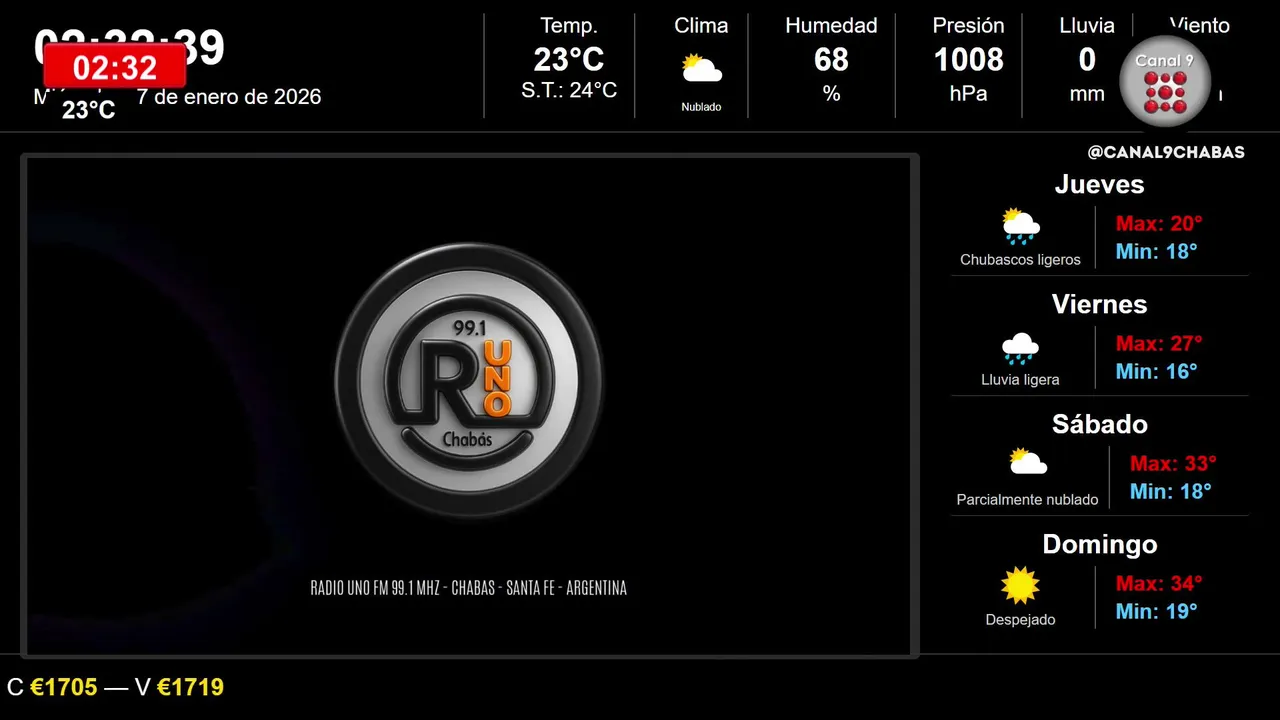Viewport: 1280px width, 720px height.
Task: Click the Presión 1008 value
Action: tap(968, 60)
